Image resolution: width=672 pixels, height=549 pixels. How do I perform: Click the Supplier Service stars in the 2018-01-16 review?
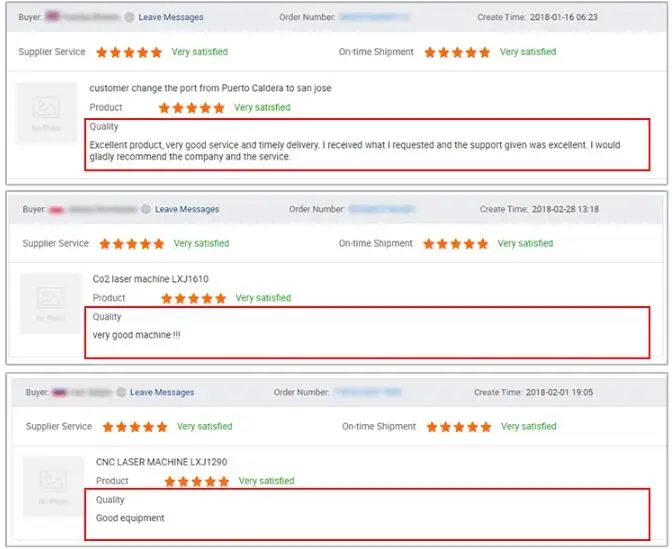pos(129,52)
